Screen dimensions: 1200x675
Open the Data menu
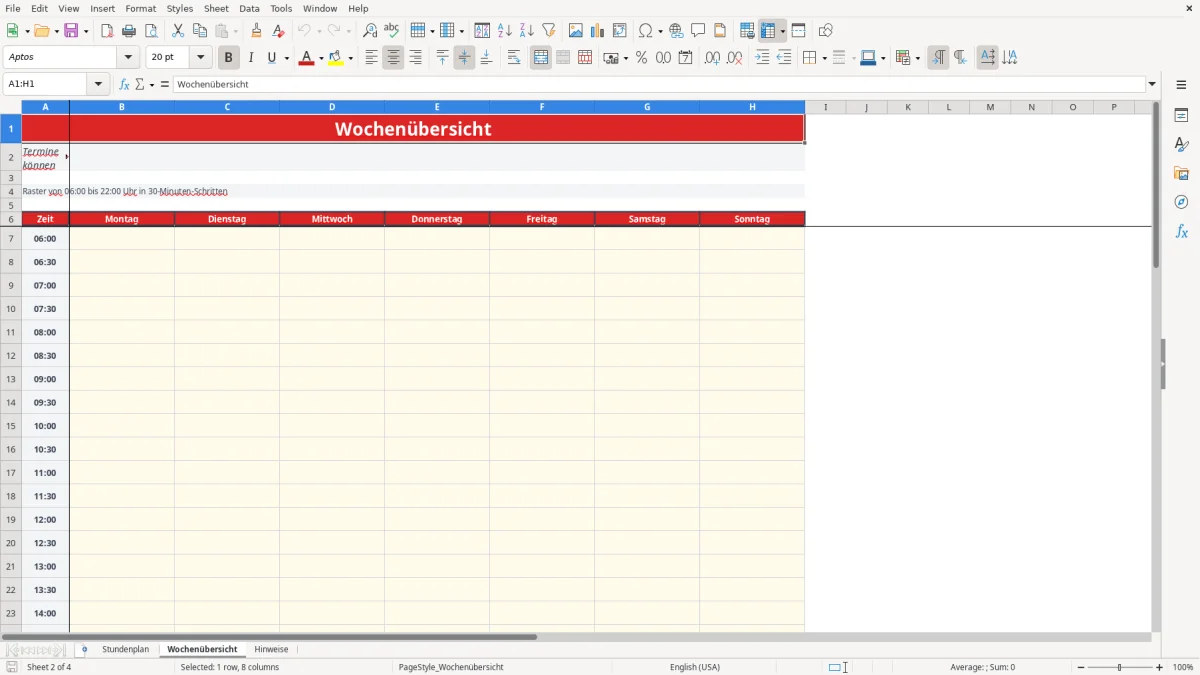[x=249, y=8]
